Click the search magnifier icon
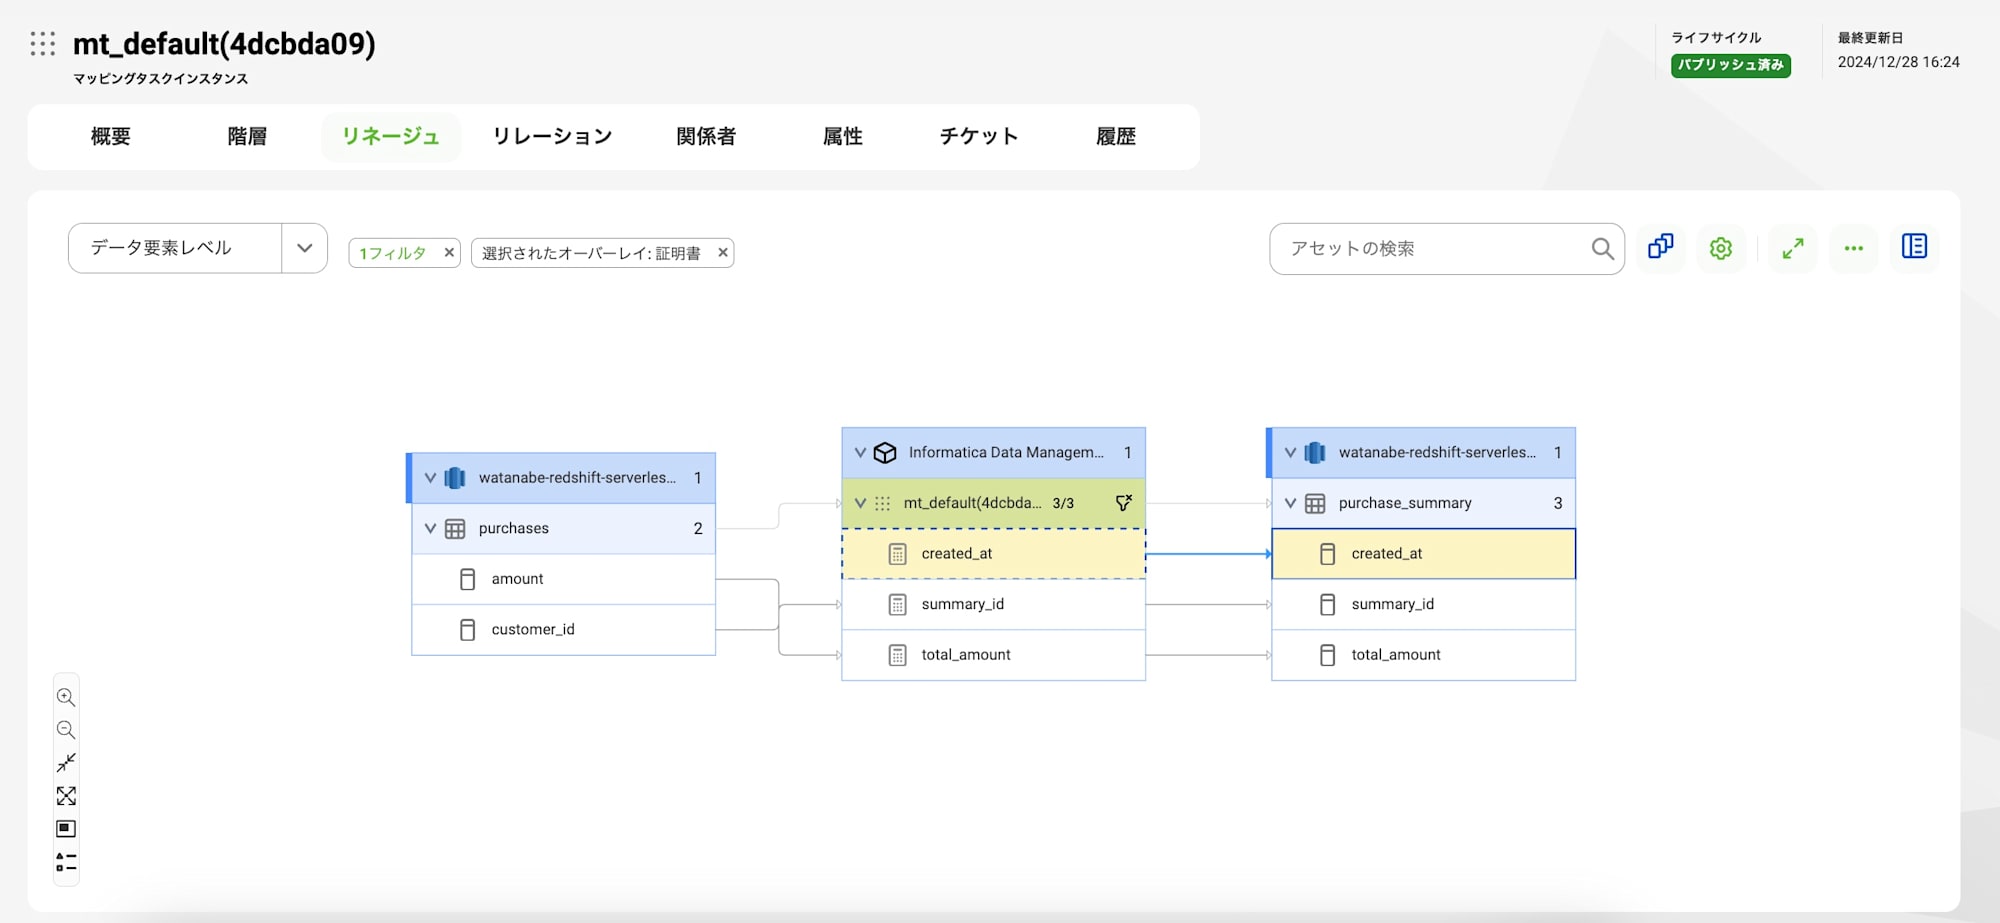 pyautogui.click(x=1602, y=249)
